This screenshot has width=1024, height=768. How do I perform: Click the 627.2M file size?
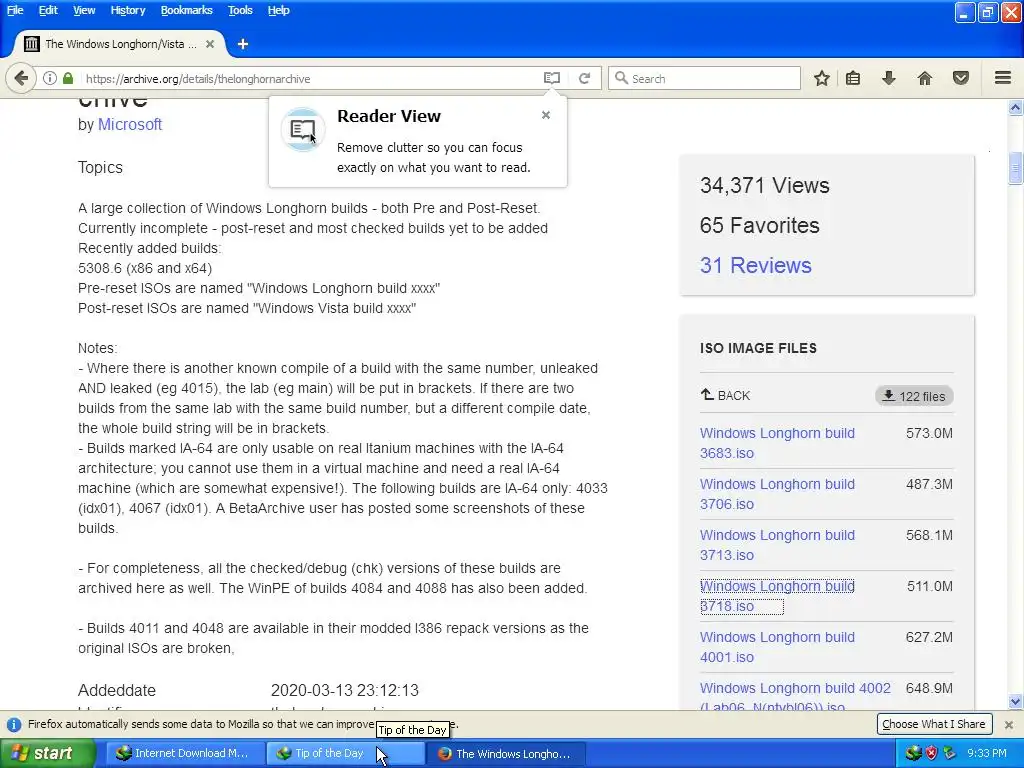pyautogui.click(x=929, y=637)
